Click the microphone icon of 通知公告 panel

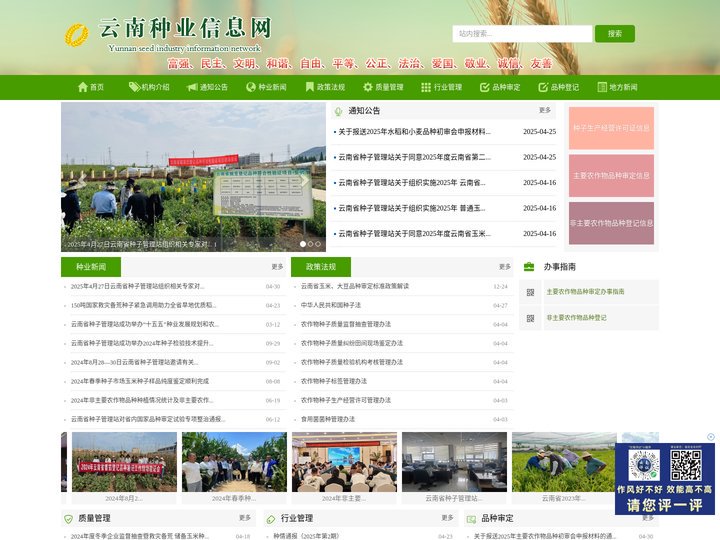(338, 111)
